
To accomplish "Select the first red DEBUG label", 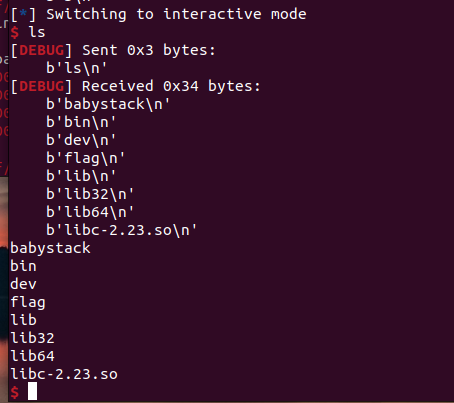I will pos(42,50).
